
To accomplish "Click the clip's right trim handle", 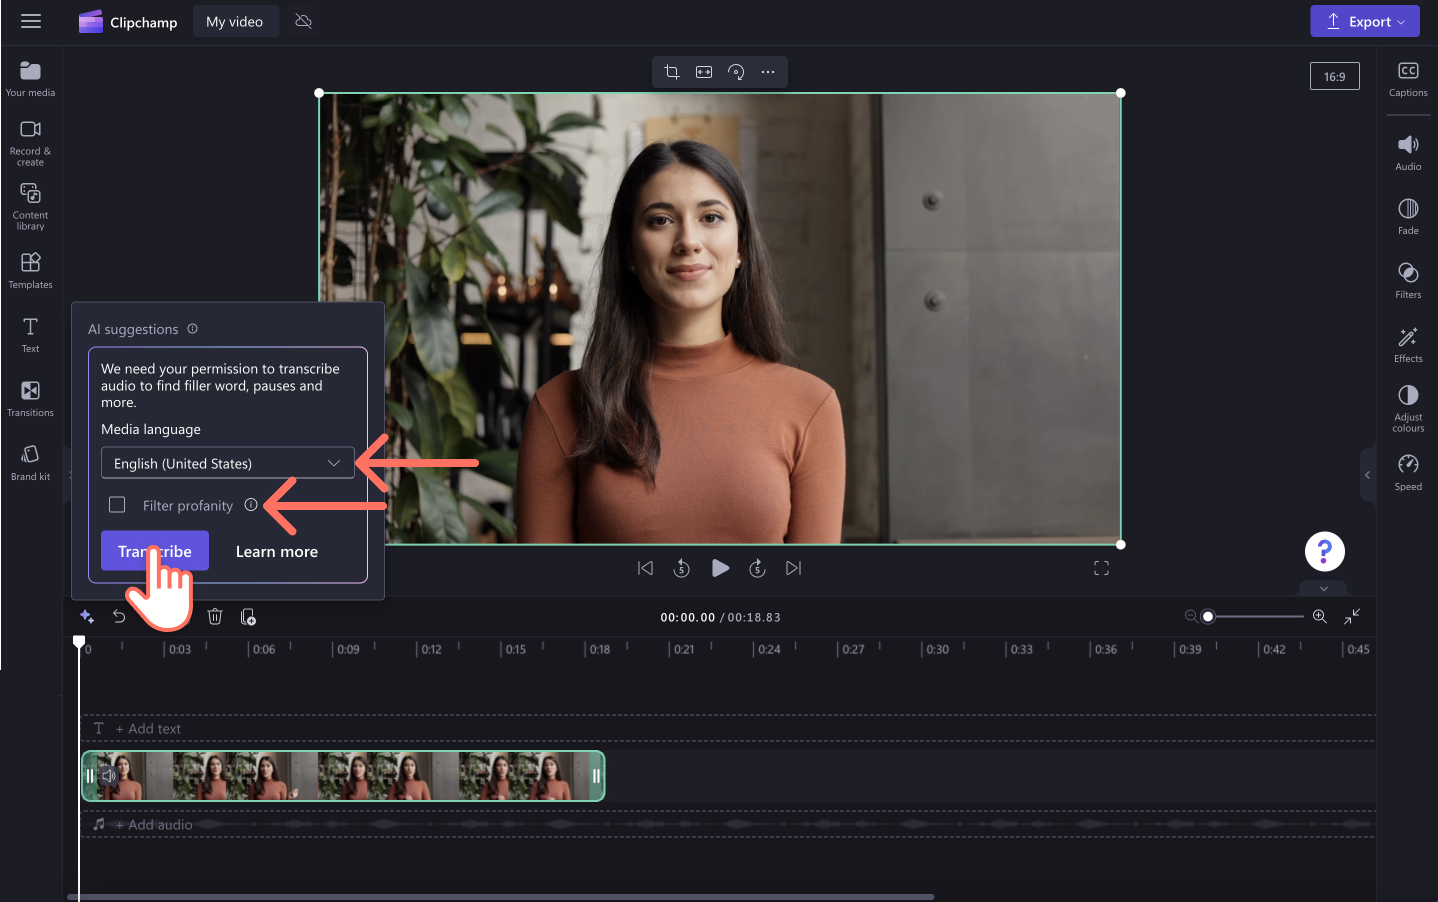I will click(x=596, y=776).
